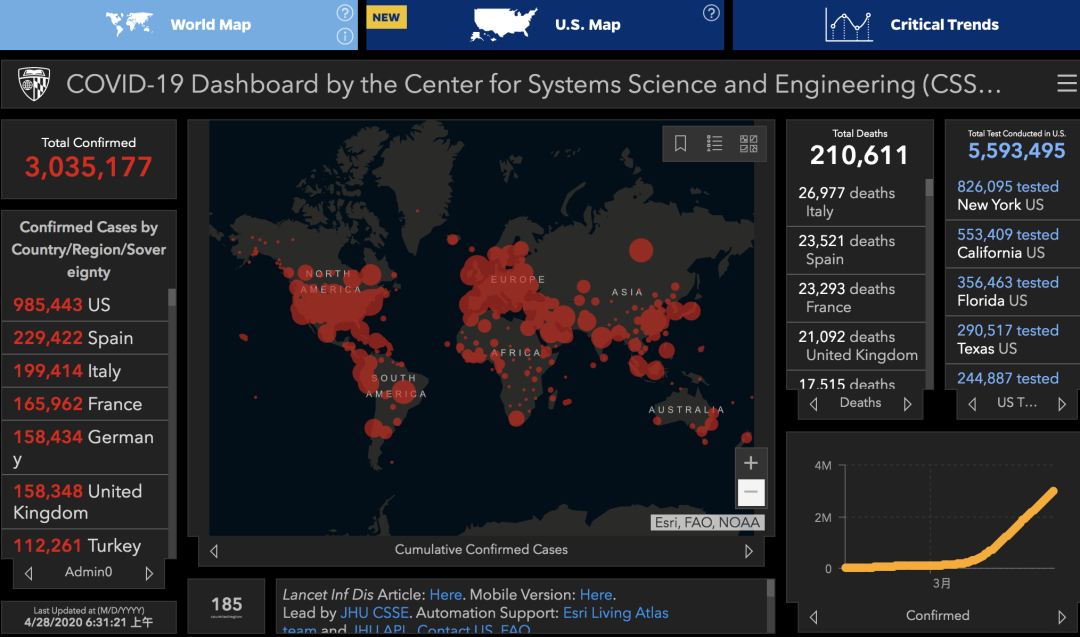The image size is (1080, 637).
Task: Show next chart after Confirmed
Action: [1061, 617]
